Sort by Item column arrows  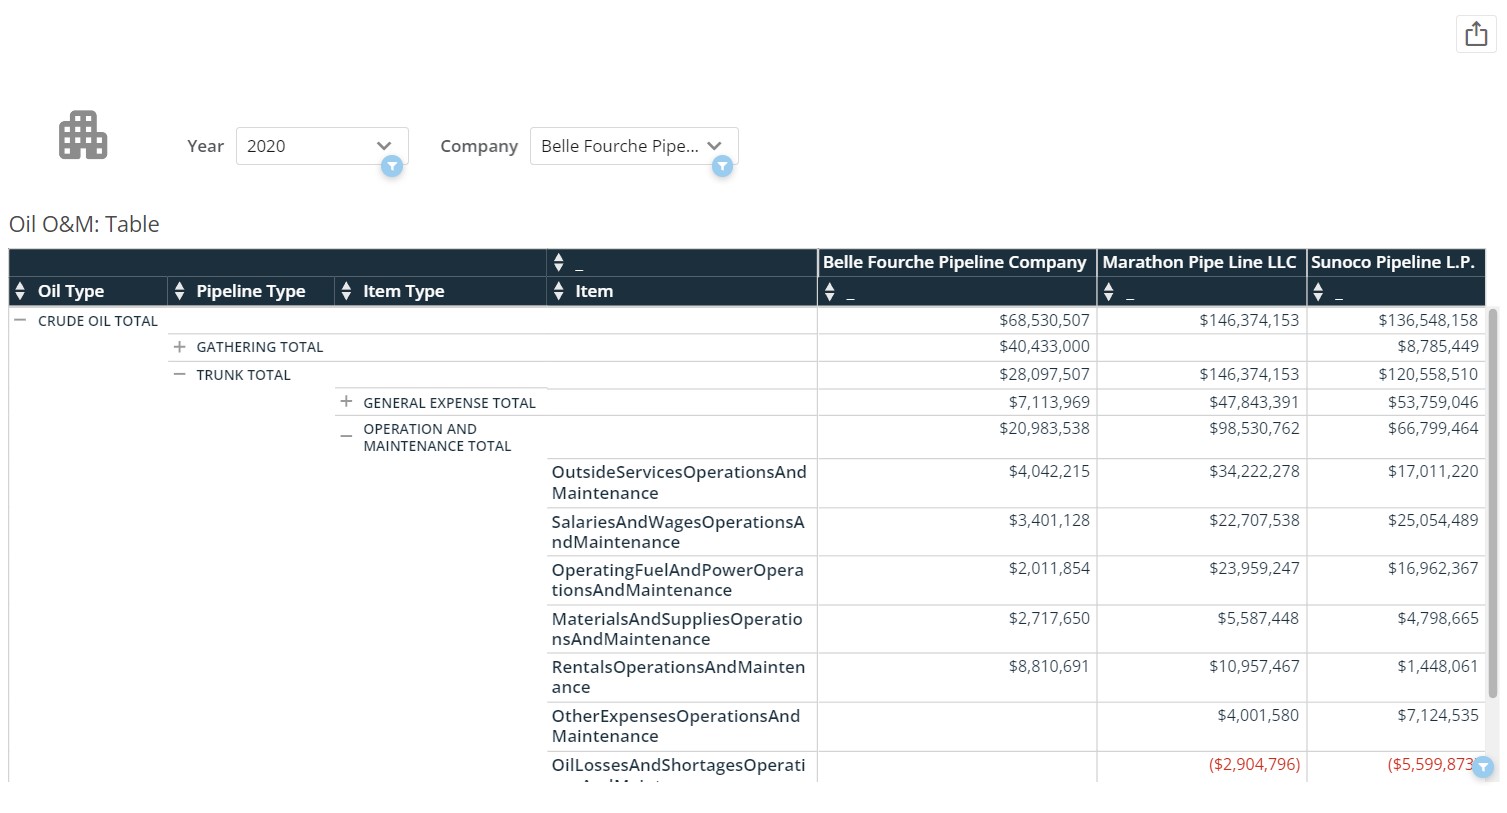(x=558, y=291)
